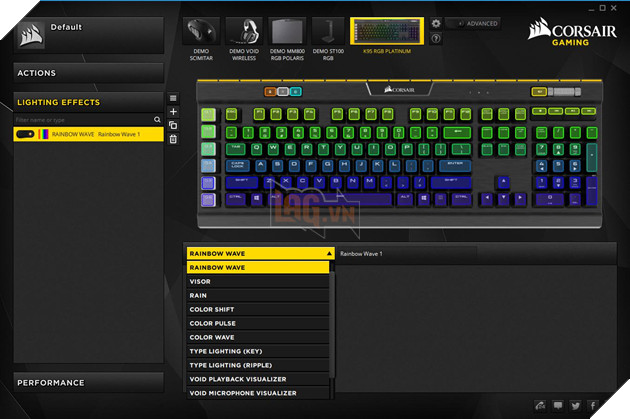630x419 pixels.
Task: Choose Void Playback Visualizer effect
Action: (258, 379)
